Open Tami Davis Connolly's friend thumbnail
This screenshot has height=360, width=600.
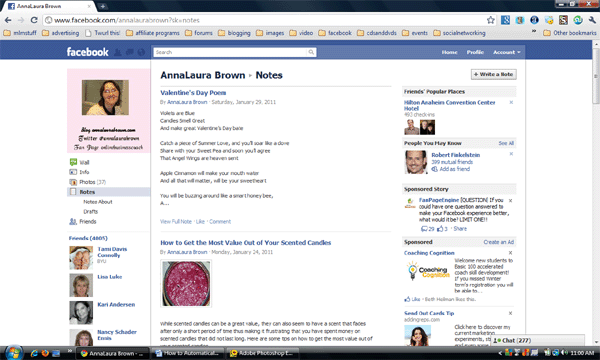81,258
